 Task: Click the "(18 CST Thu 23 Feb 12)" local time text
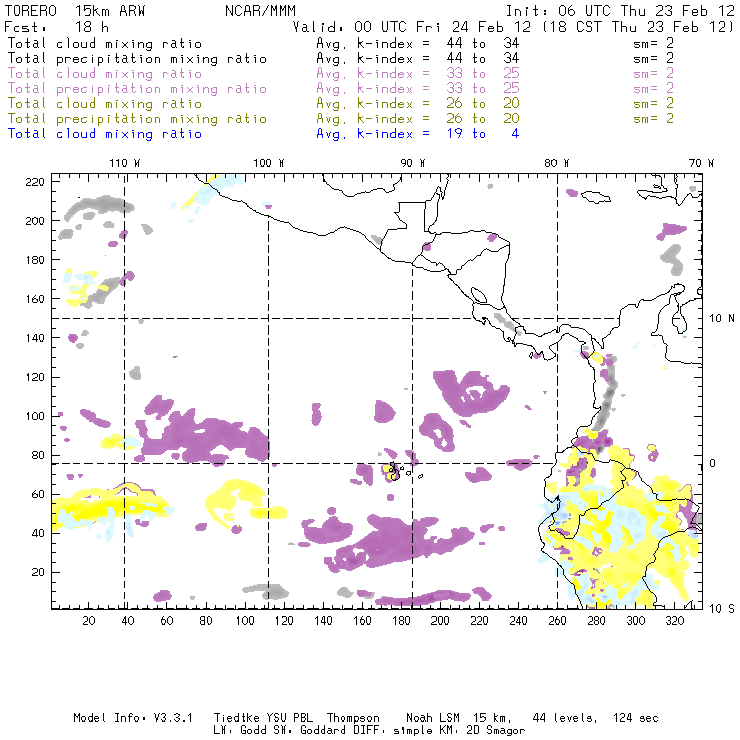637,27
